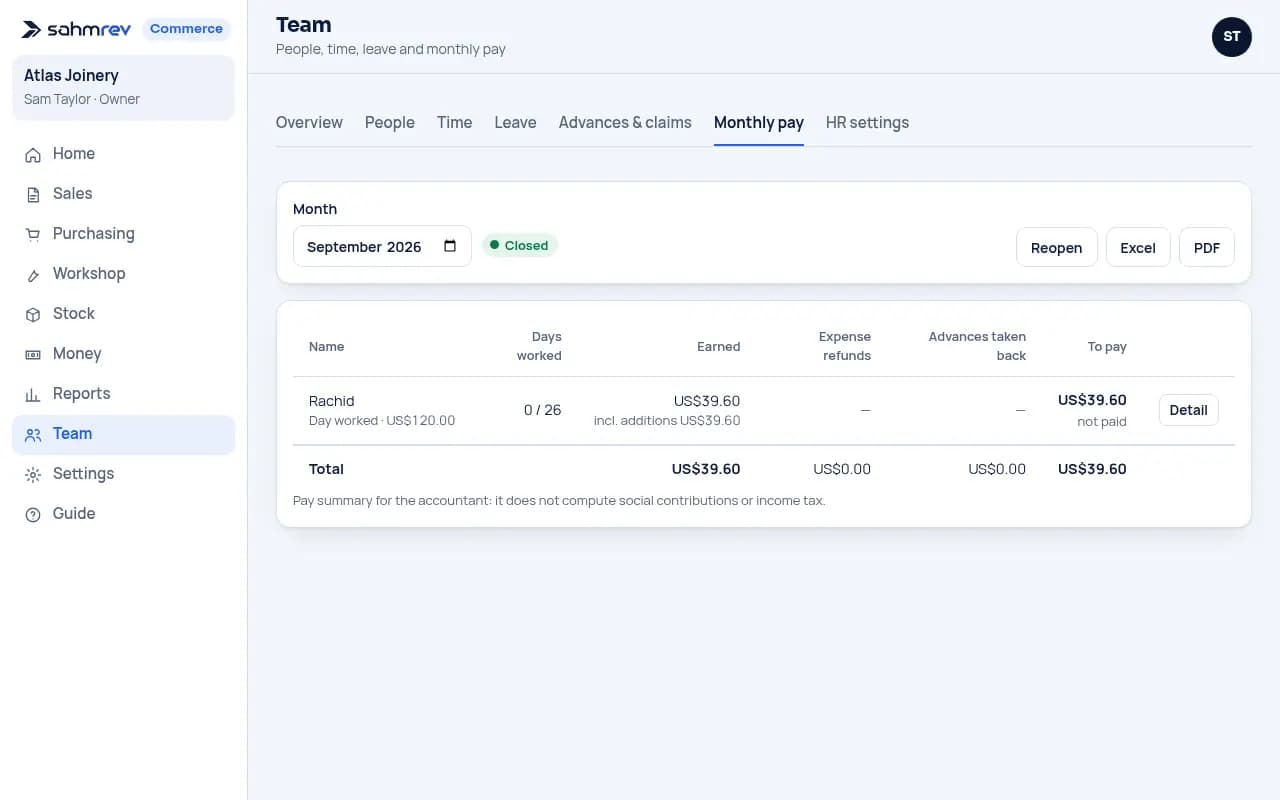The width and height of the screenshot is (1280, 800).
Task: Click the Team people icon
Action: pos(33,434)
